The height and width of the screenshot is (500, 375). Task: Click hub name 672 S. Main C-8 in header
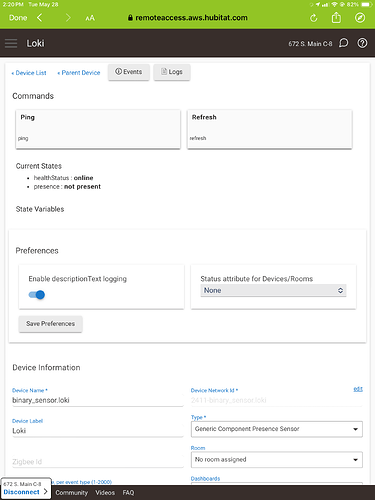[310, 44]
